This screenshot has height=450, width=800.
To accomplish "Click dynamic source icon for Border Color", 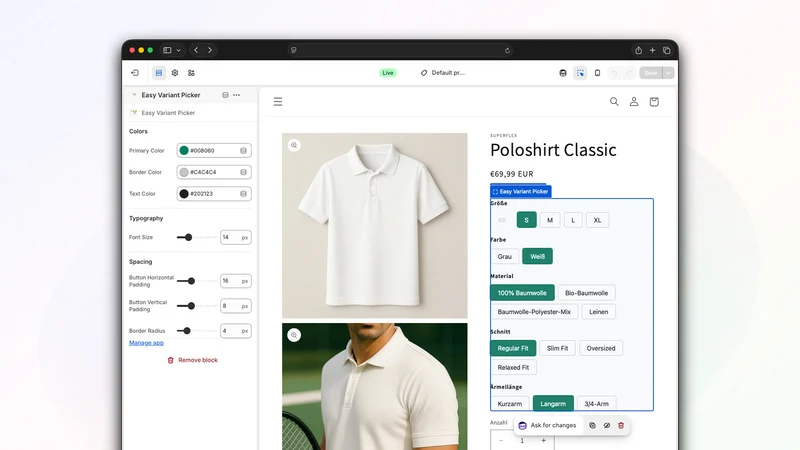I will tap(243, 172).
